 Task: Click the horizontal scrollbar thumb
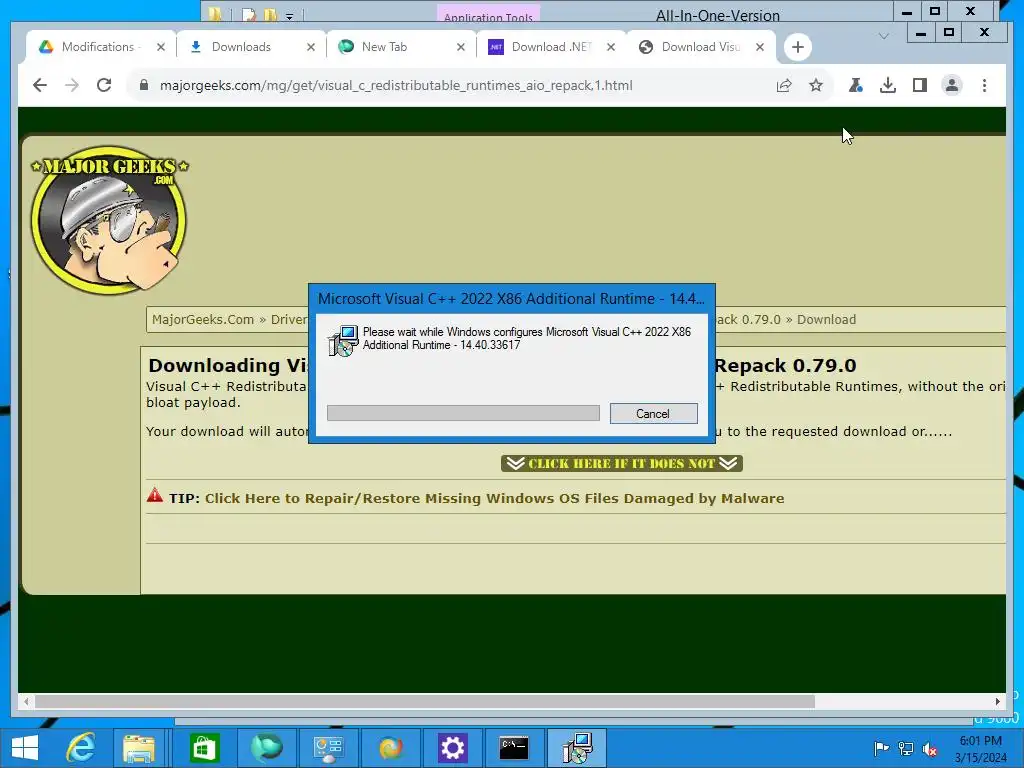pos(424,701)
